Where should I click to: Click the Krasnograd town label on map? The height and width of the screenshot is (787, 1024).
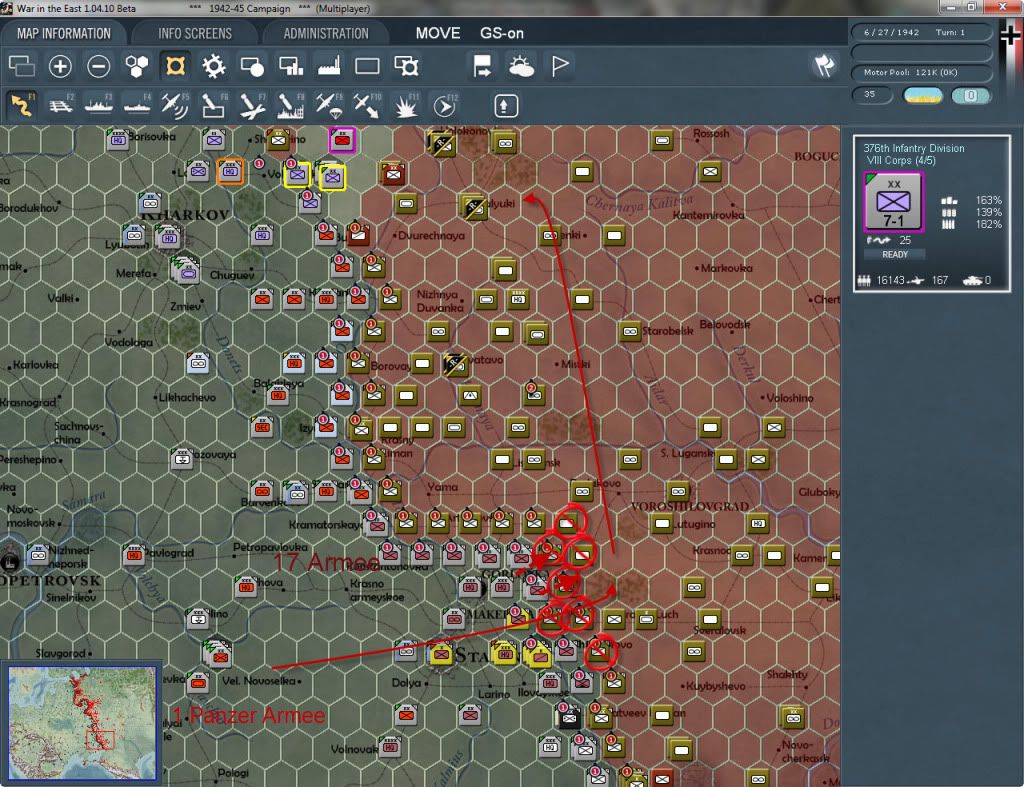click(27, 402)
